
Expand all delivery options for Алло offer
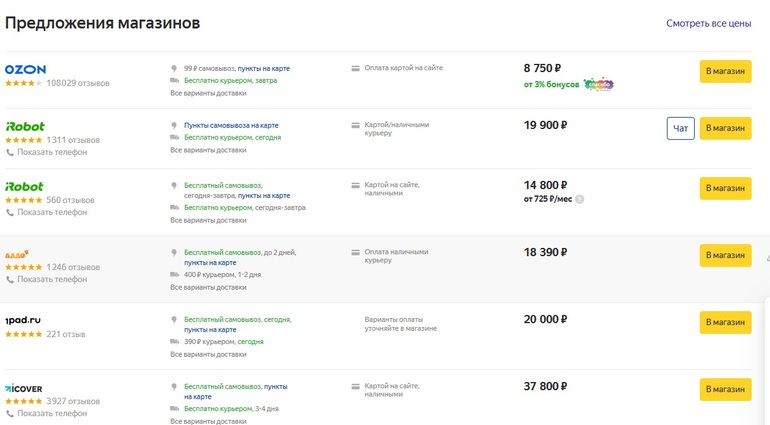pos(207,287)
